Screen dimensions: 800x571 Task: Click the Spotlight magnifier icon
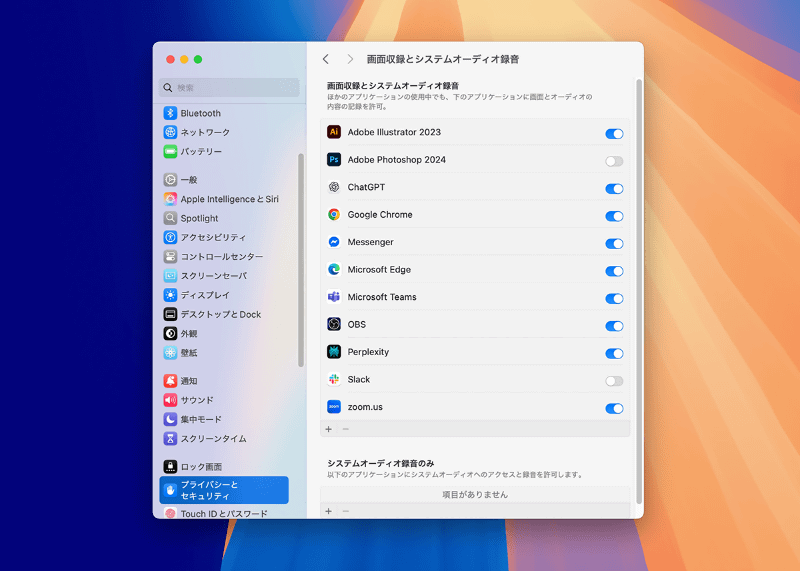[x=170, y=218]
